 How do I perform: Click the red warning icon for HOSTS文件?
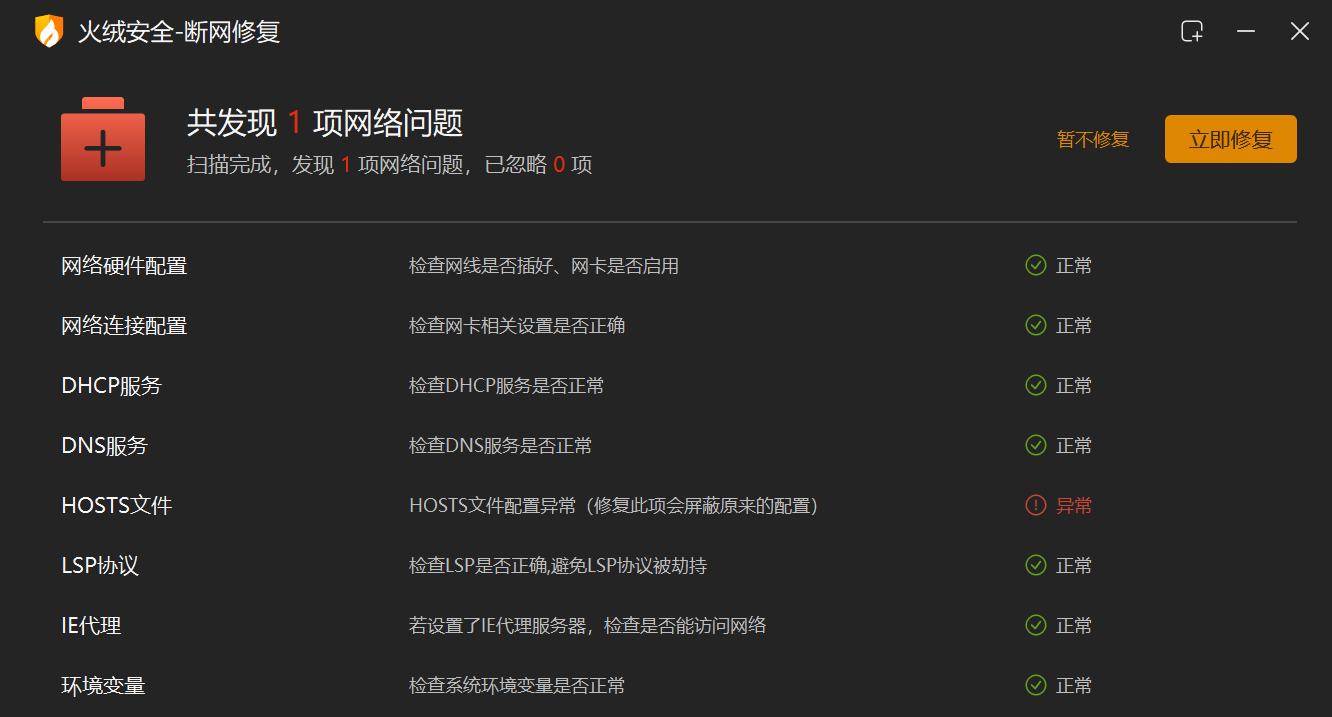click(1035, 506)
